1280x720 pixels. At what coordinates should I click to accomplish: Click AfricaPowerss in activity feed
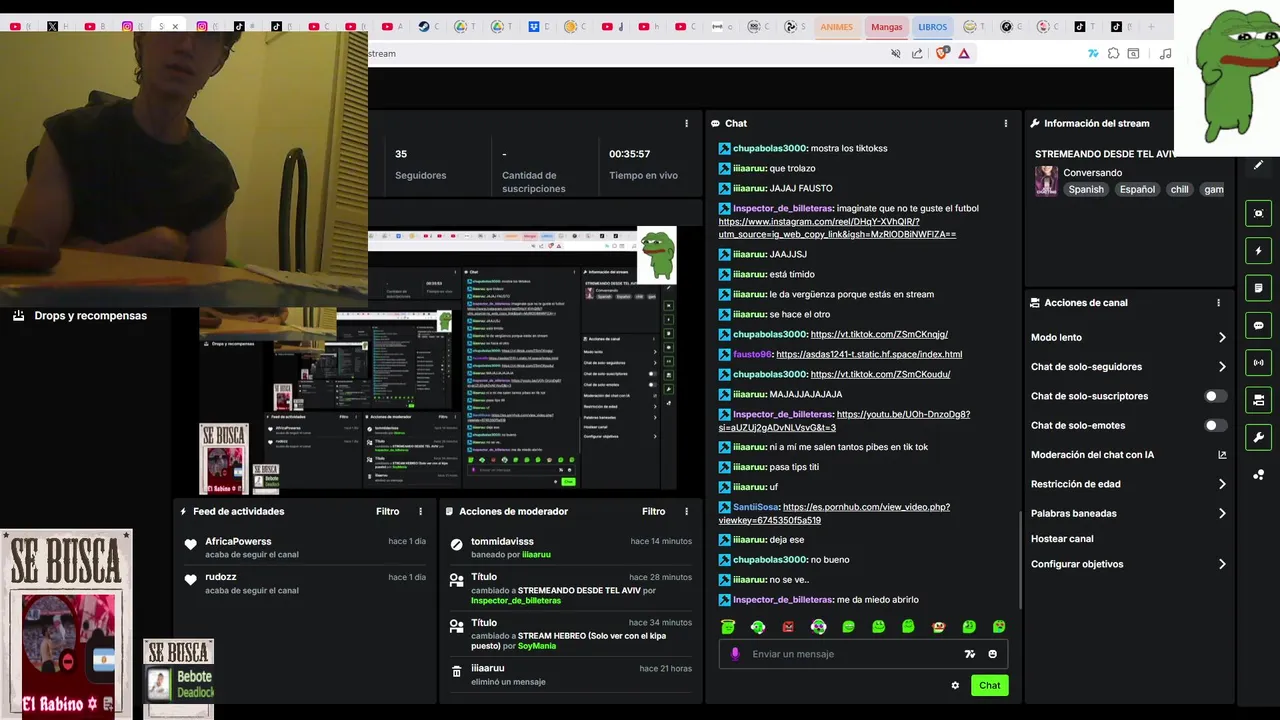(x=238, y=541)
